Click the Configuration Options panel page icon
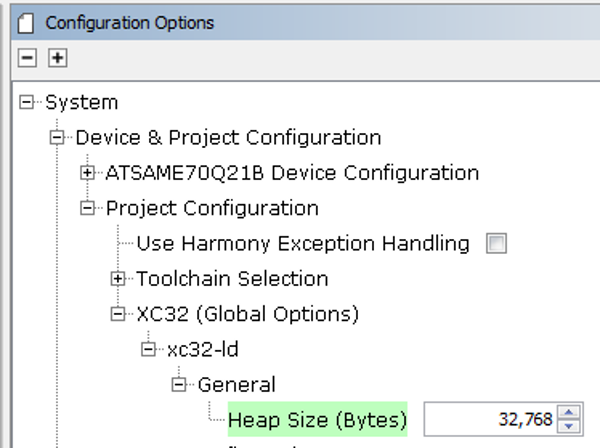 (x=26, y=23)
